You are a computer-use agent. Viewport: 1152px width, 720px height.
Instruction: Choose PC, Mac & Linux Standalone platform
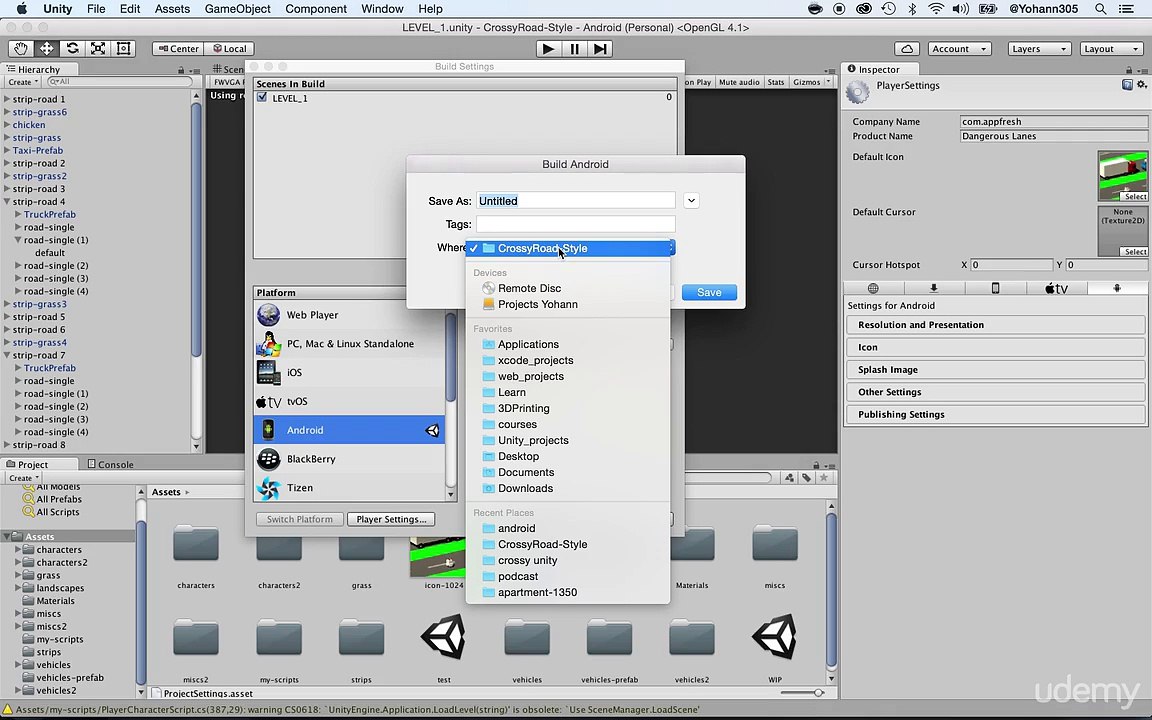point(349,343)
